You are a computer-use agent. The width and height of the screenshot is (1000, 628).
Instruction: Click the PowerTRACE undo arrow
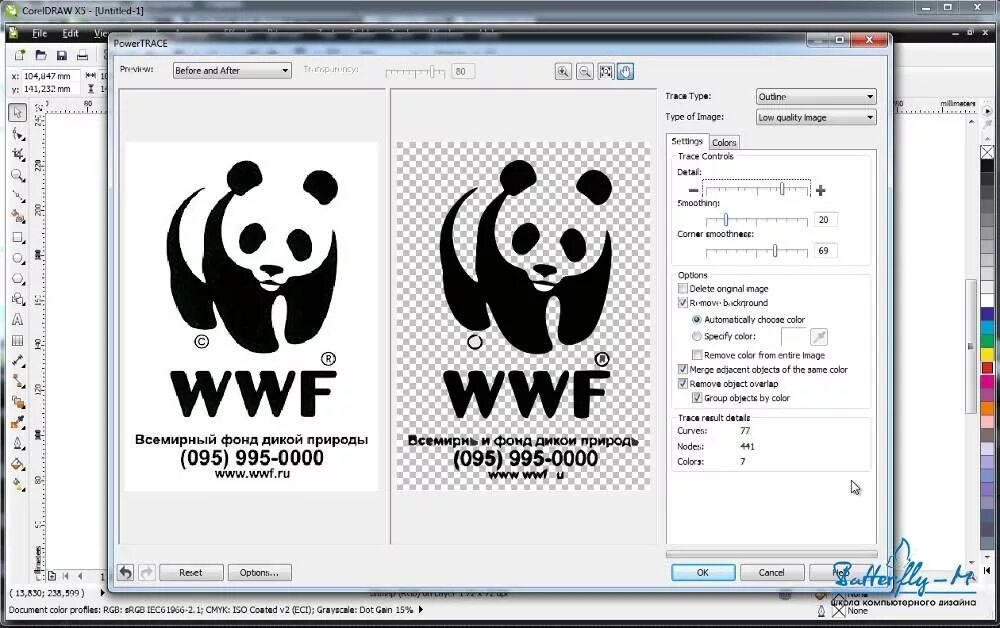[x=126, y=573]
